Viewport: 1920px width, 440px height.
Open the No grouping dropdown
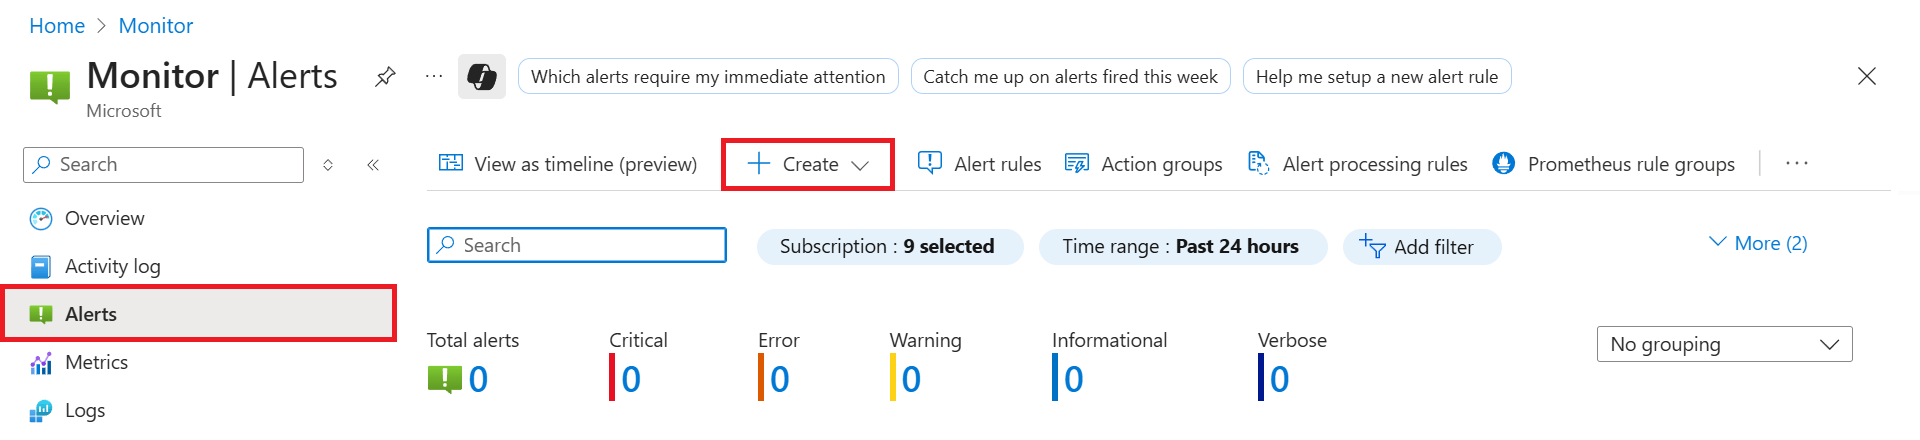tap(1724, 344)
